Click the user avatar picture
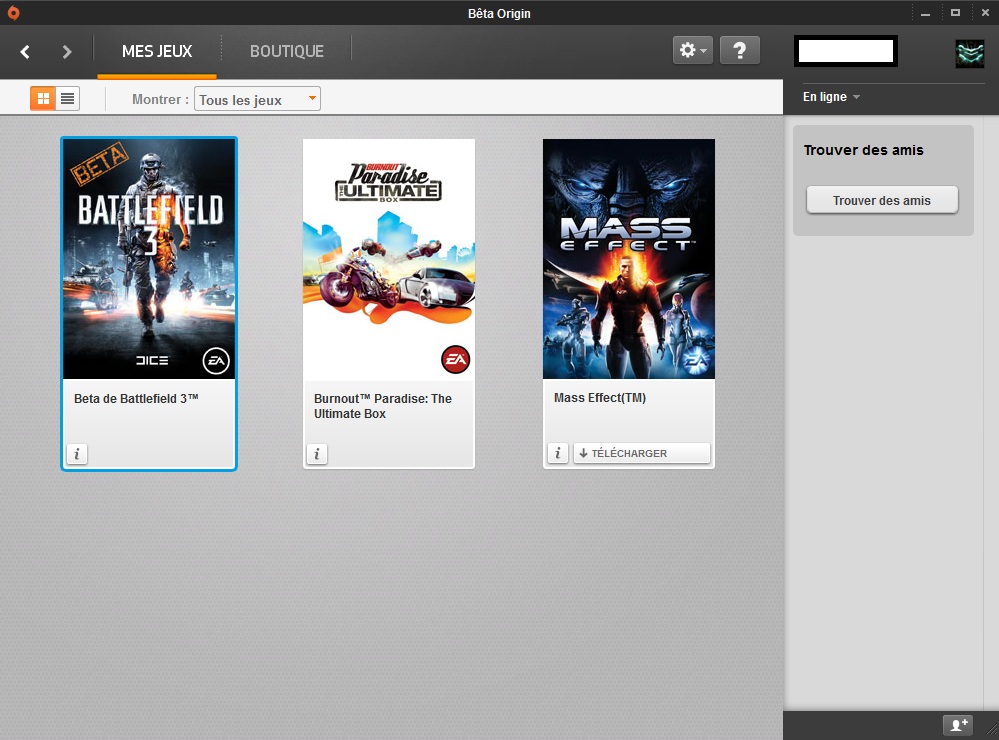 click(969, 53)
